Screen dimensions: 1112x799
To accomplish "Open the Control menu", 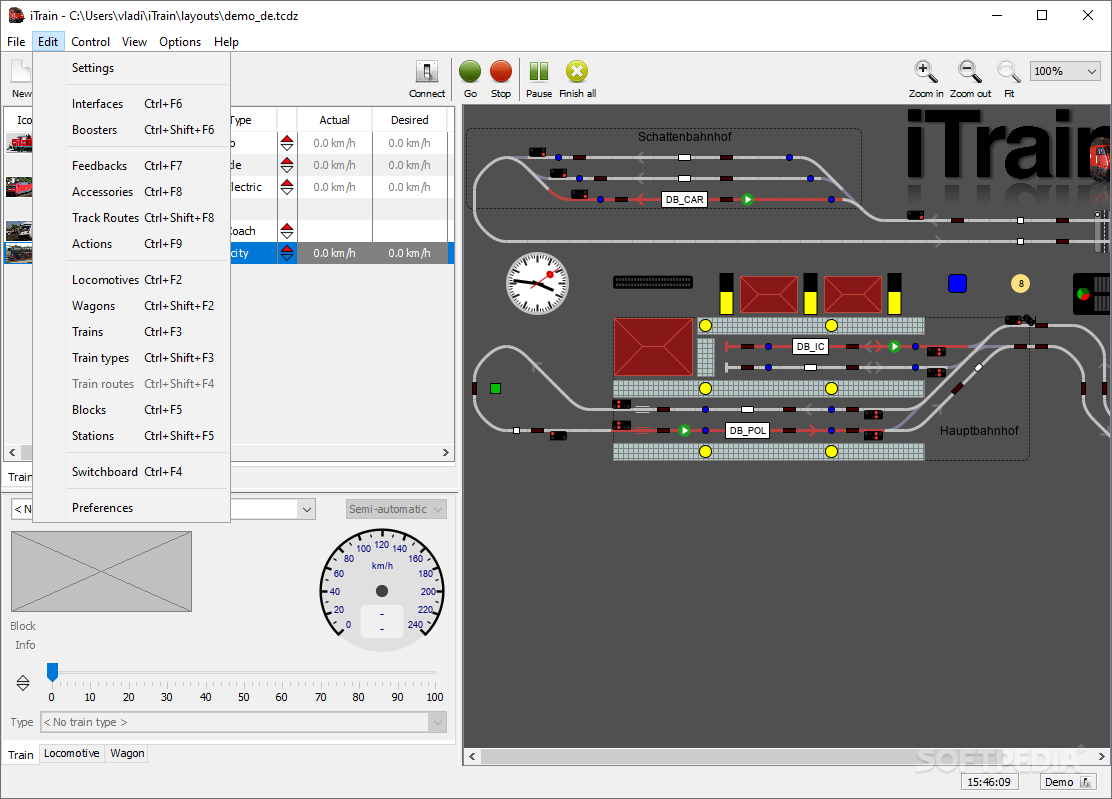I will tap(90, 42).
